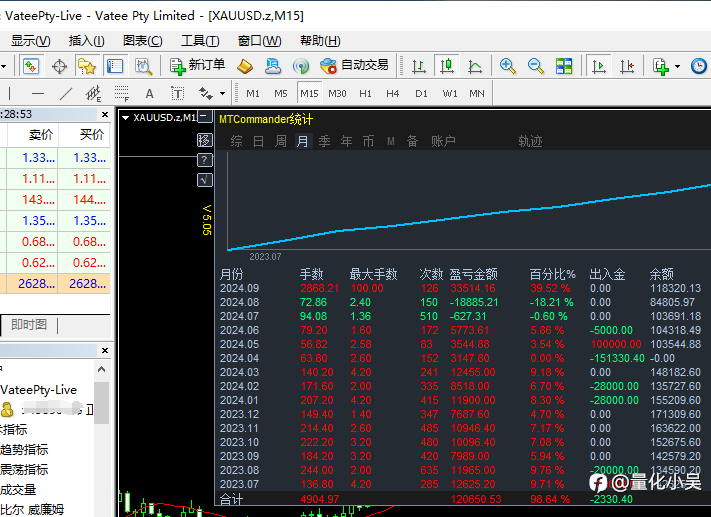Screen dimensions: 711x517
Task: Toggle the 自动交易 auto trading button
Action: 354,66
